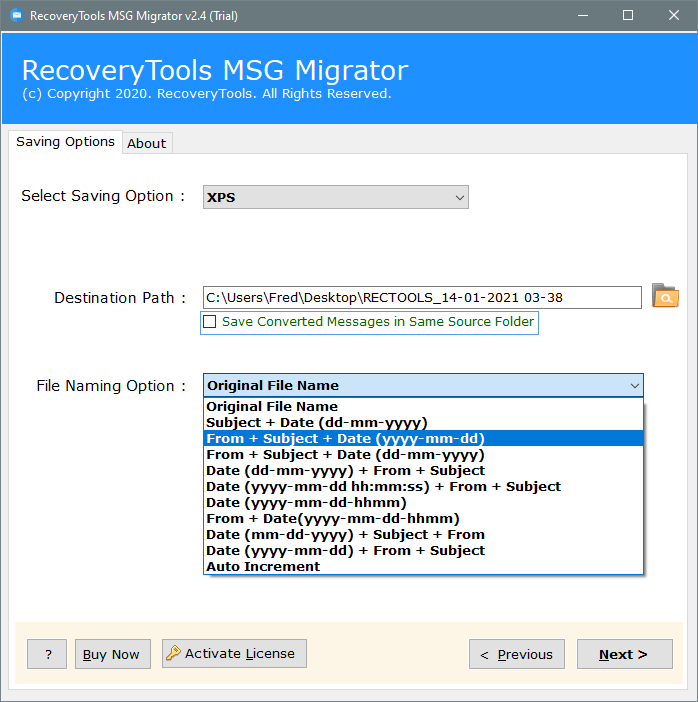This screenshot has width=698, height=702.
Task: Open Activate License dialog
Action: pos(234,654)
